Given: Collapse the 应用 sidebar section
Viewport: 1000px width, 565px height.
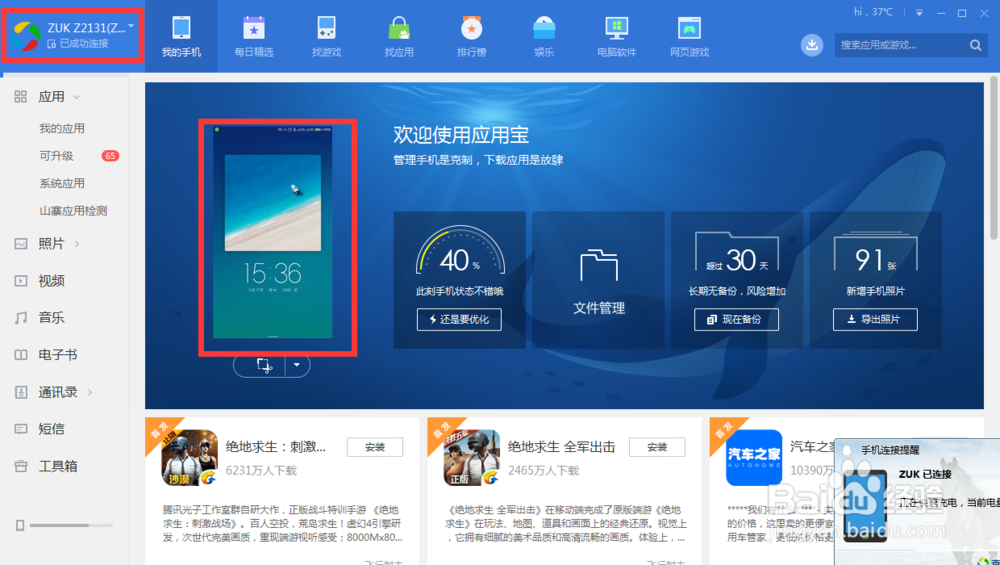Looking at the screenshot, I should point(77,97).
